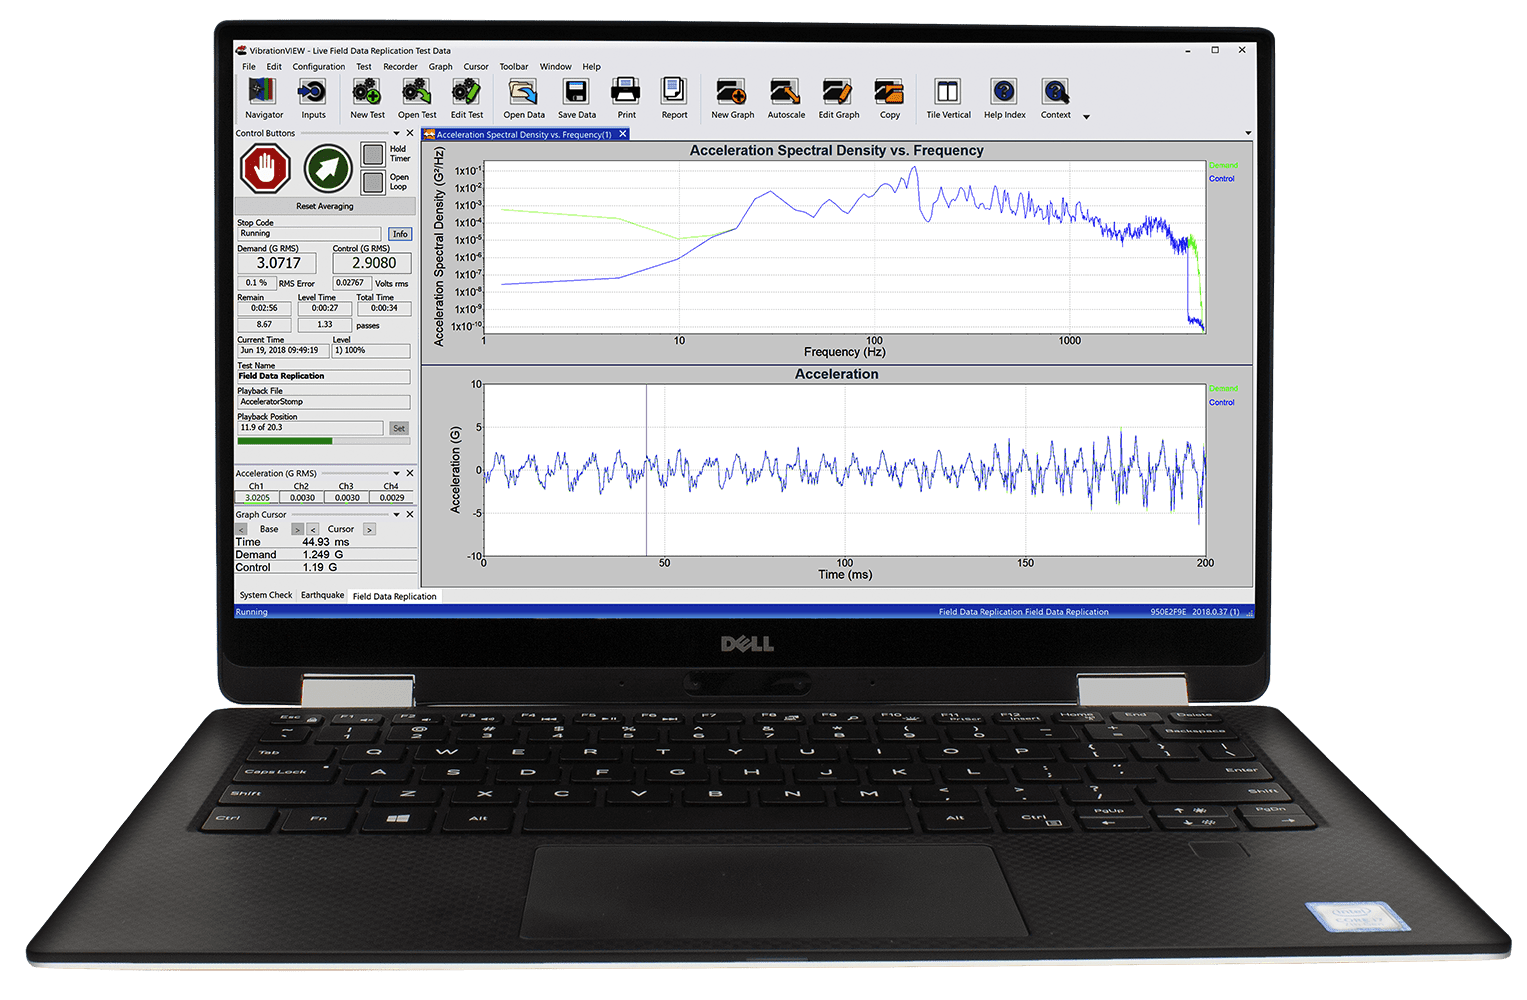
Task: Click the New Test toolbar icon
Action: tap(366, 92)
